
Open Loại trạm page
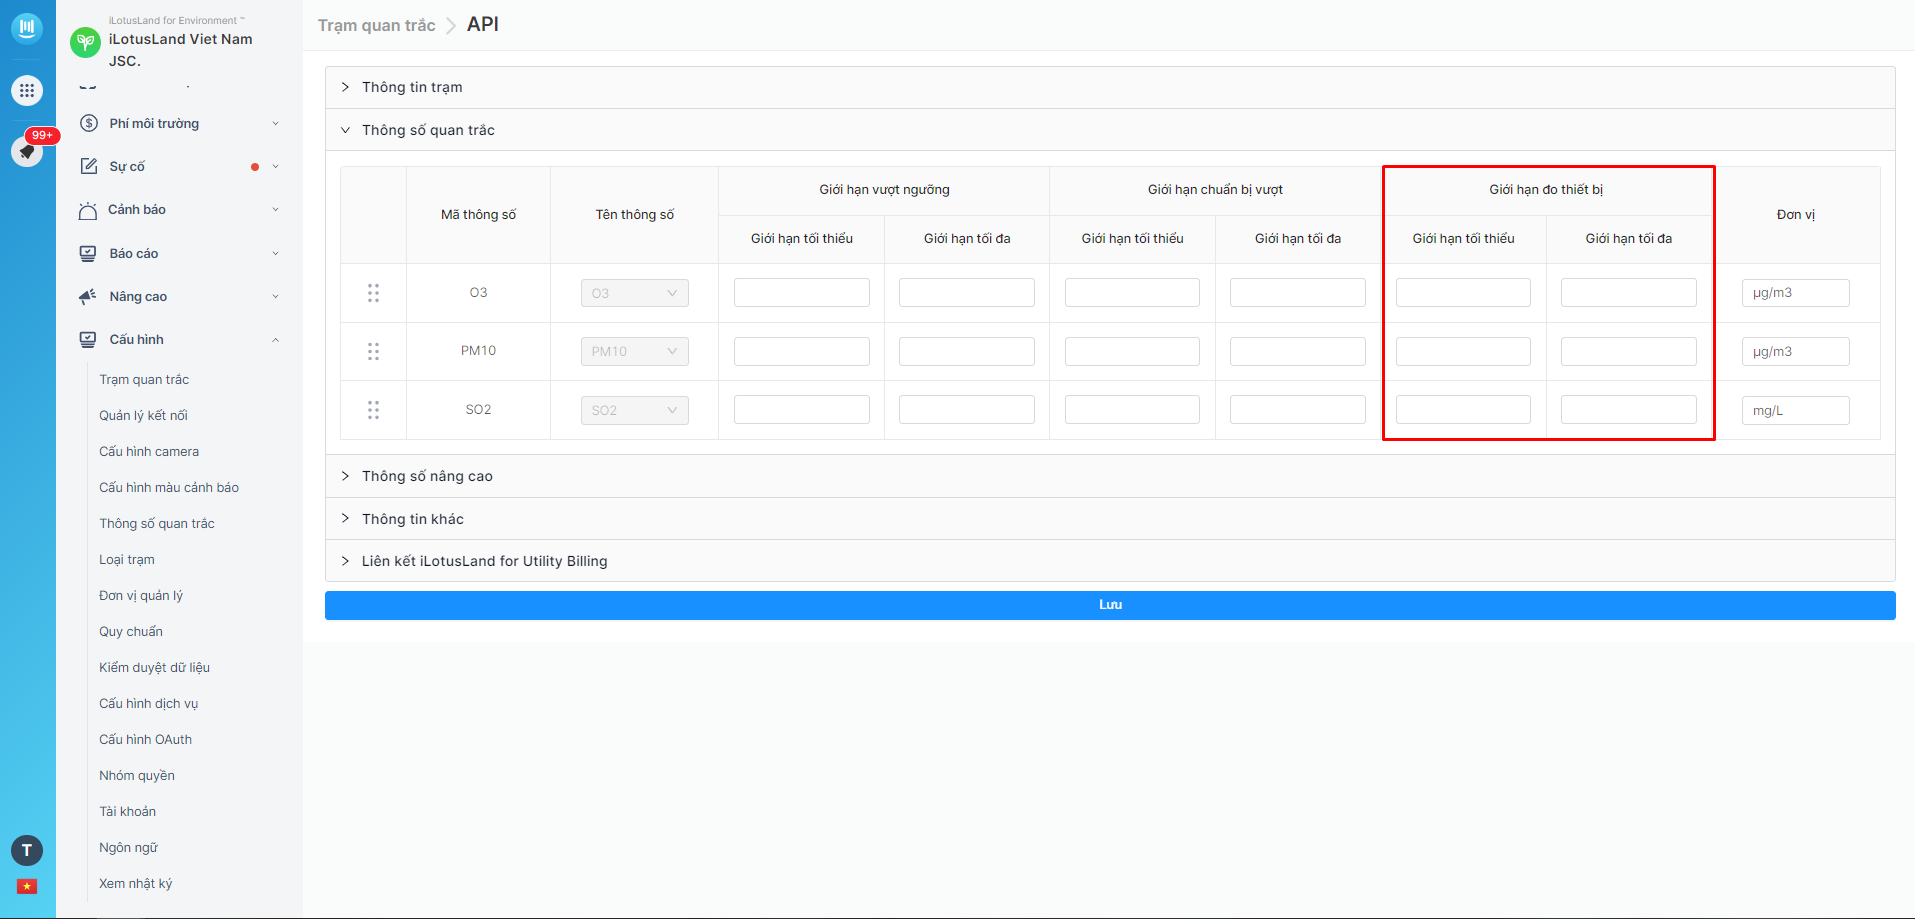point(127,560)
